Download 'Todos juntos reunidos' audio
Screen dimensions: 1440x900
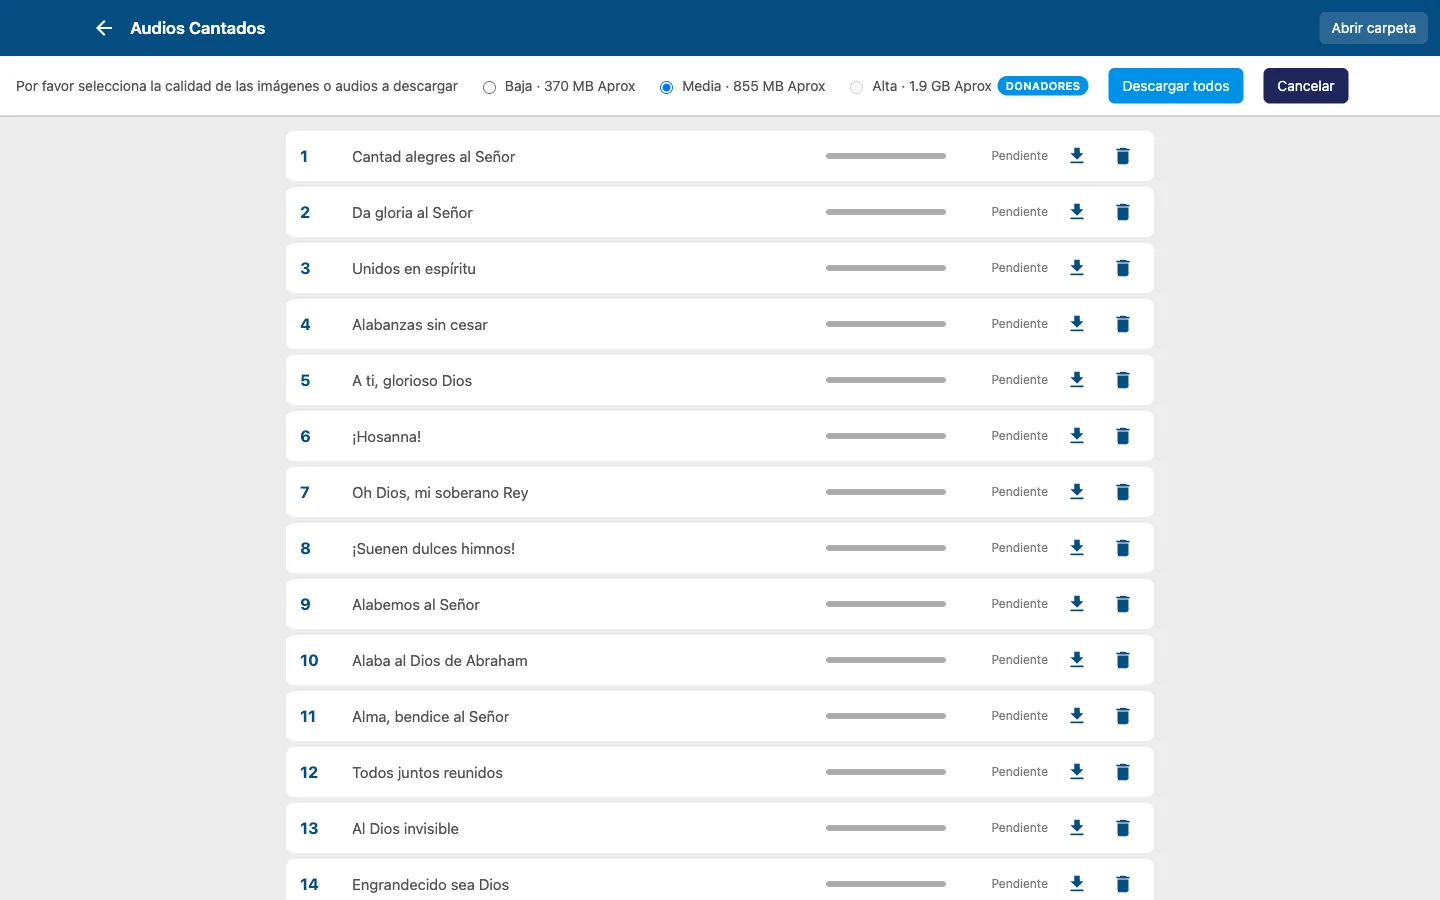coord(1077,772)
